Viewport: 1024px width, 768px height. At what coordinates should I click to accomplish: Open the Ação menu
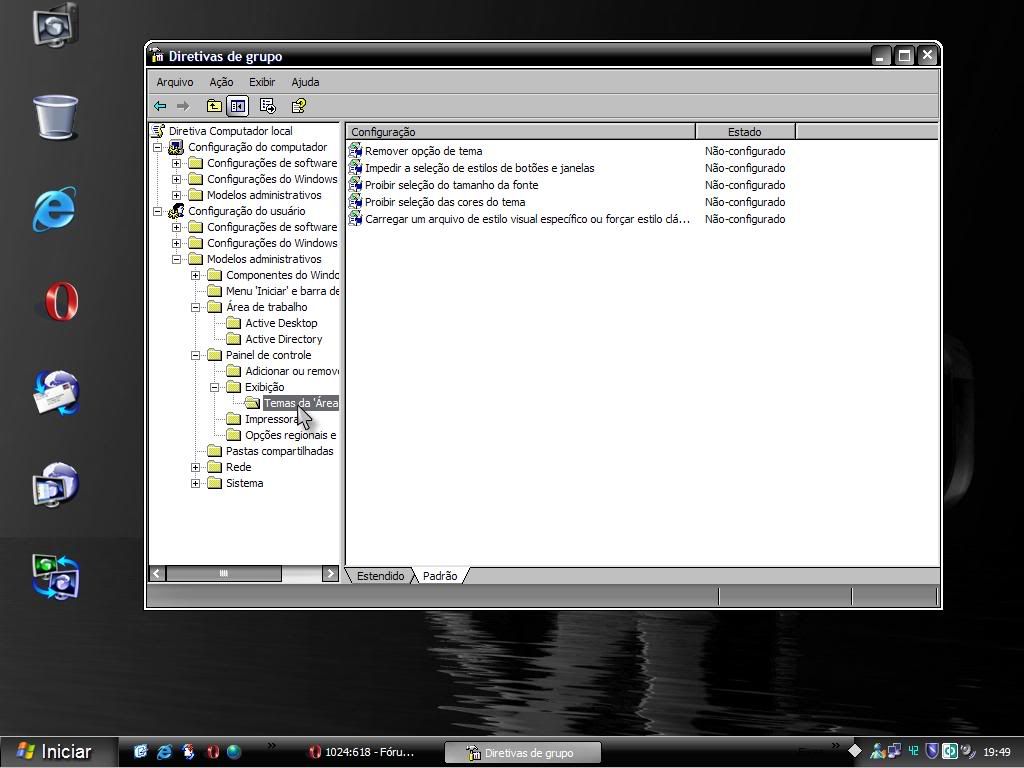pos(221,82)
